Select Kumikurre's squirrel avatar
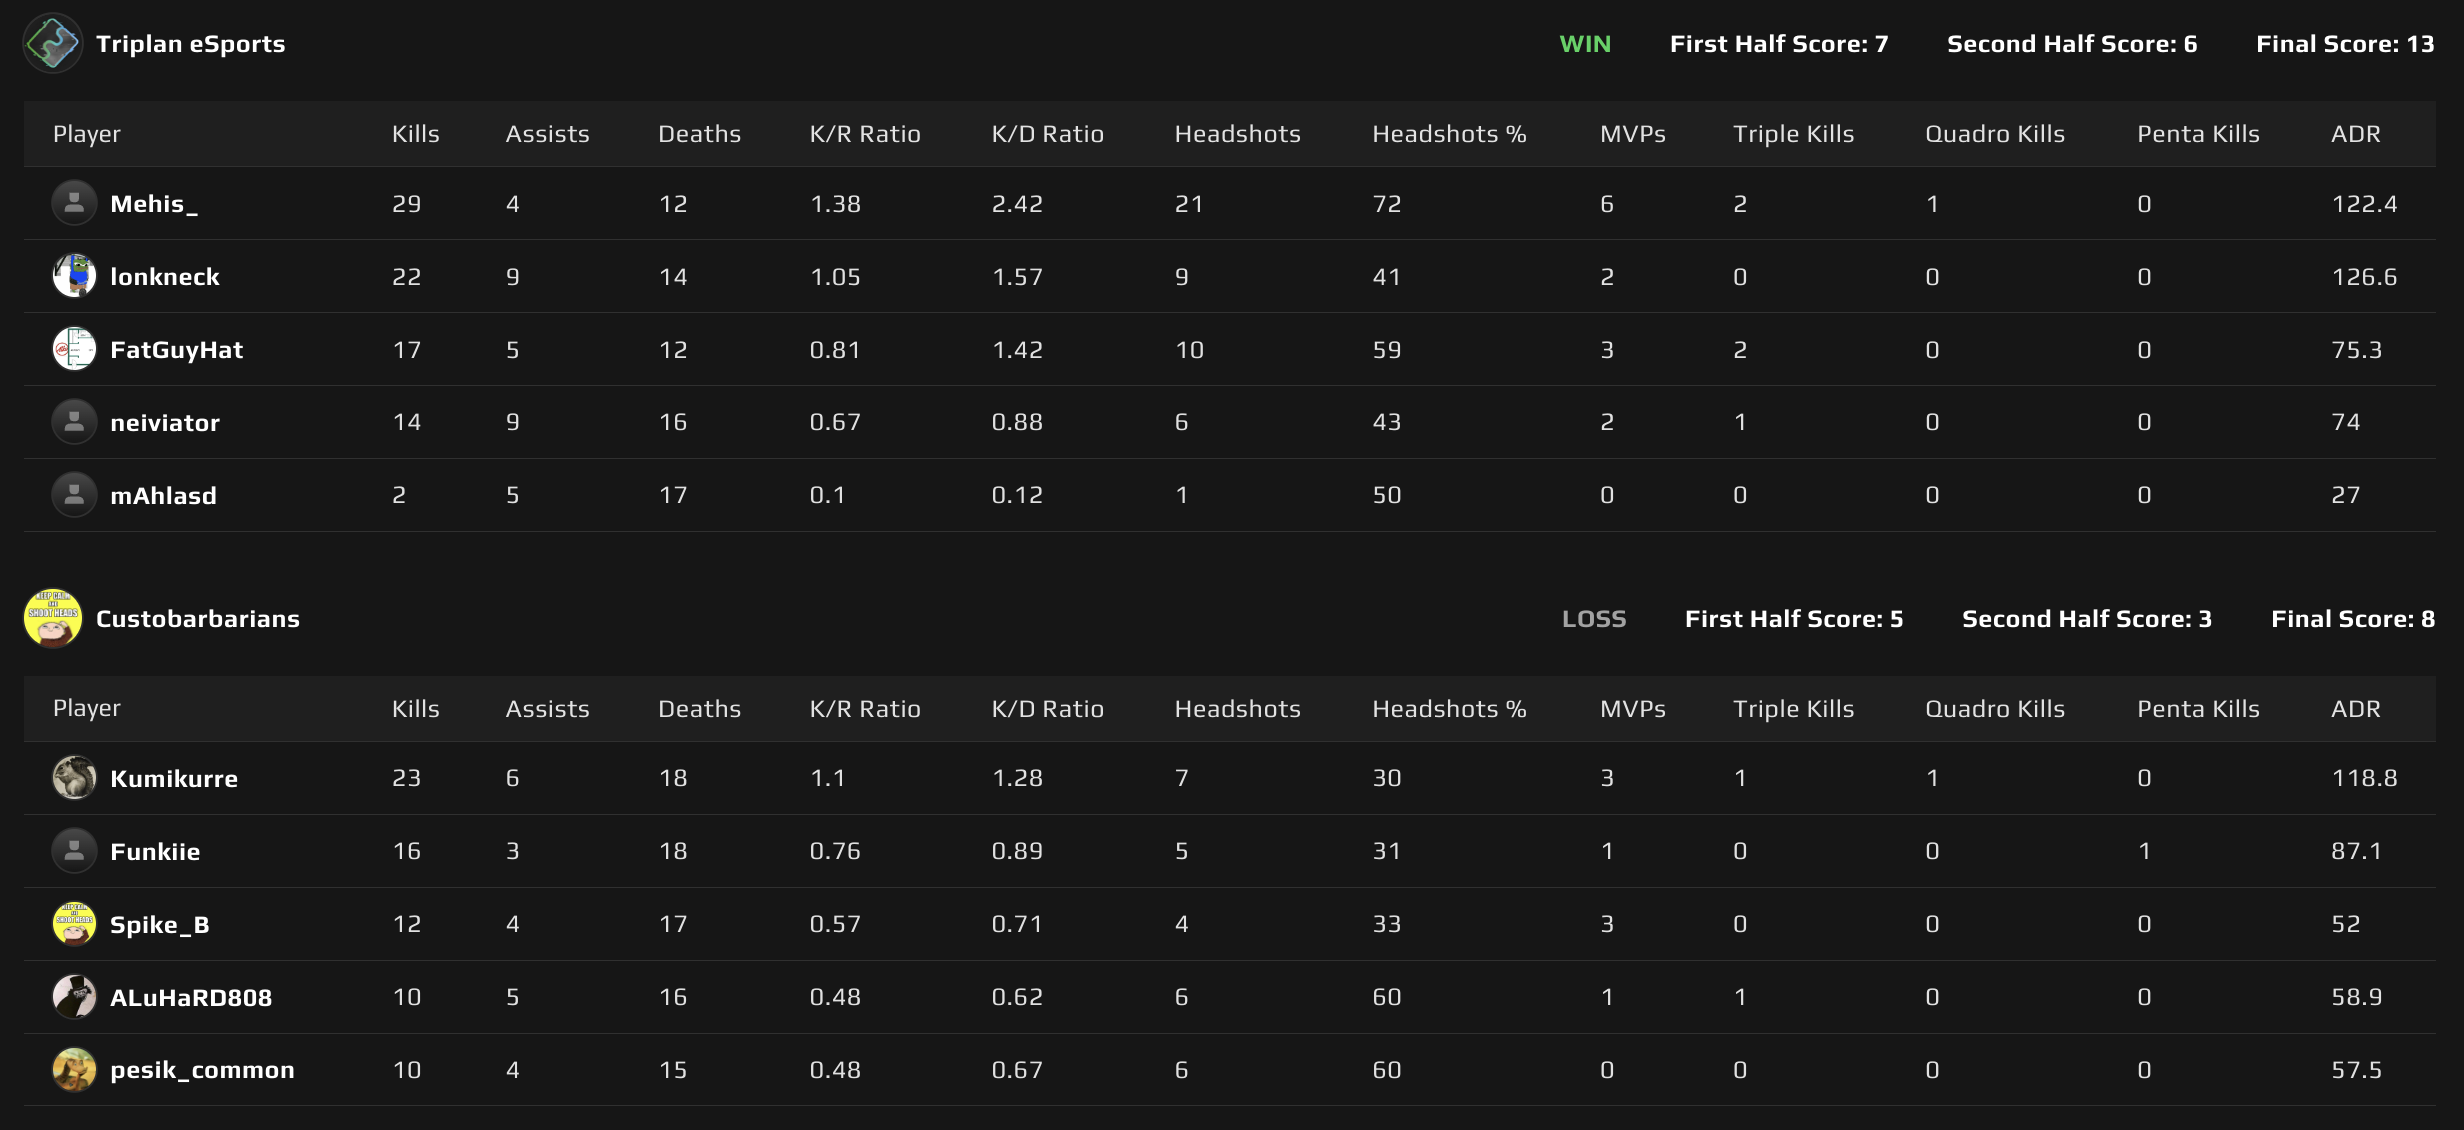The height and width of the screenshot is (1130, 2464). pos(74,777)
